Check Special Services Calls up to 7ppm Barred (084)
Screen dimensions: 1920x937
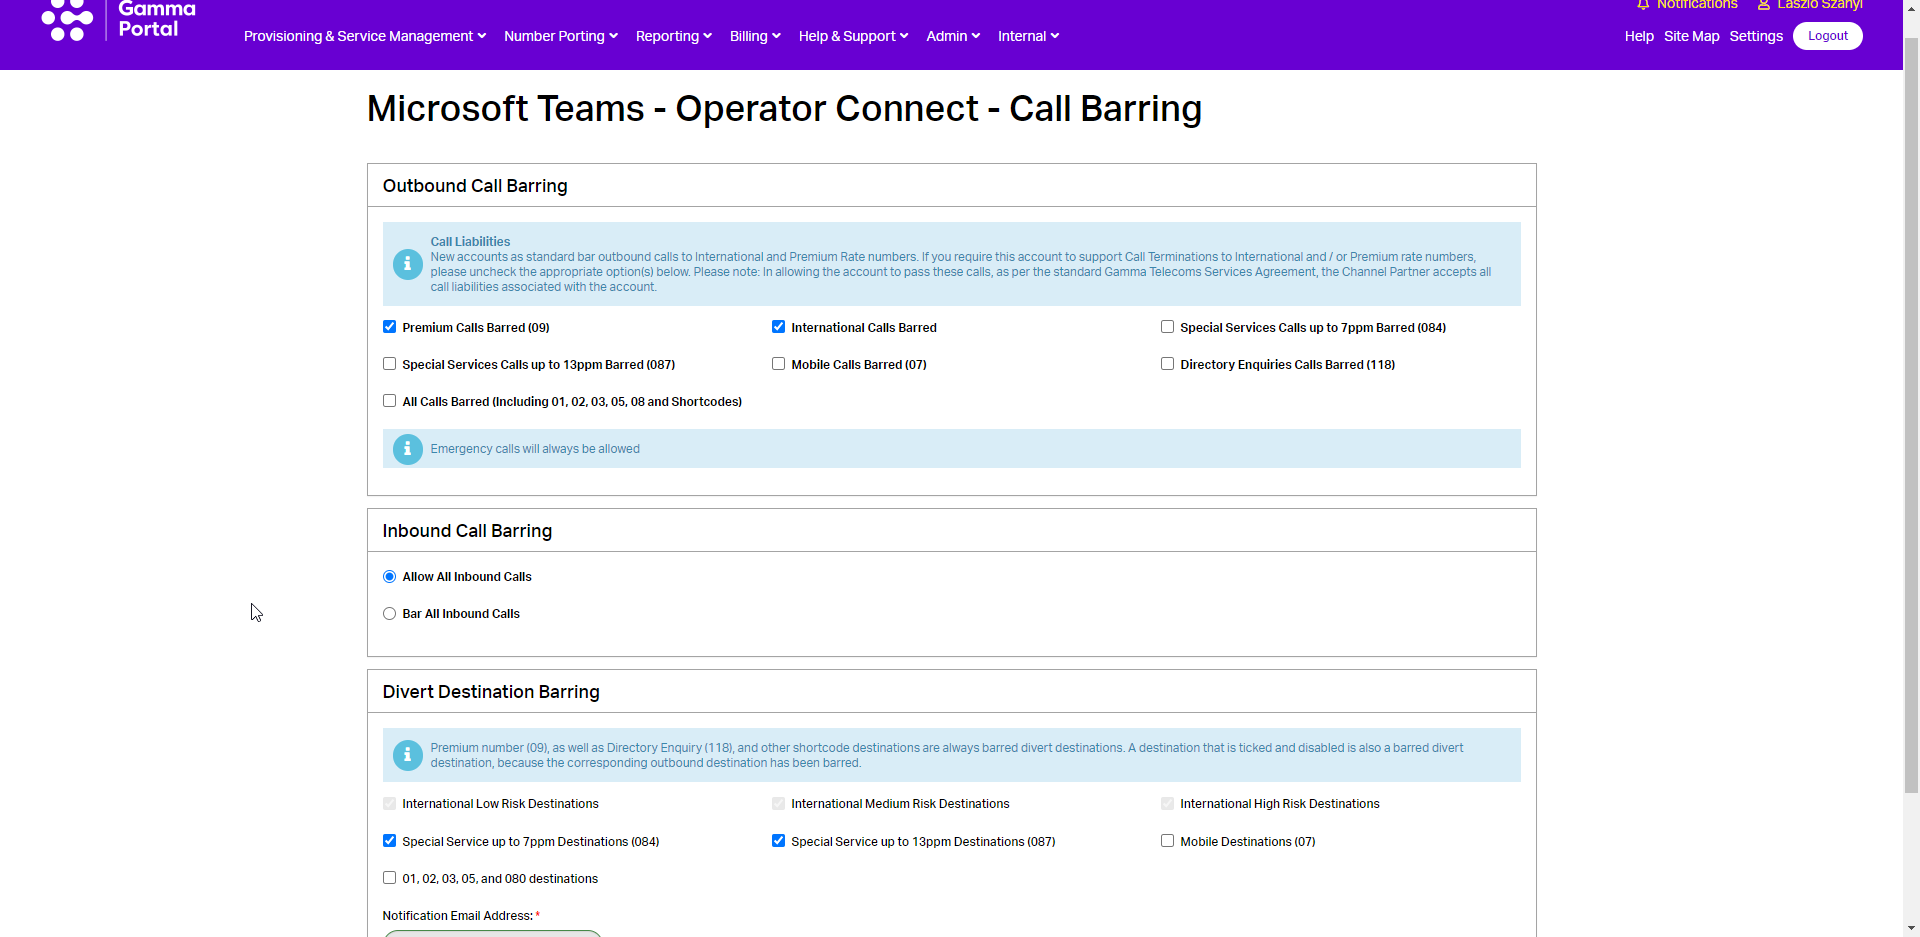(1167, 327)
